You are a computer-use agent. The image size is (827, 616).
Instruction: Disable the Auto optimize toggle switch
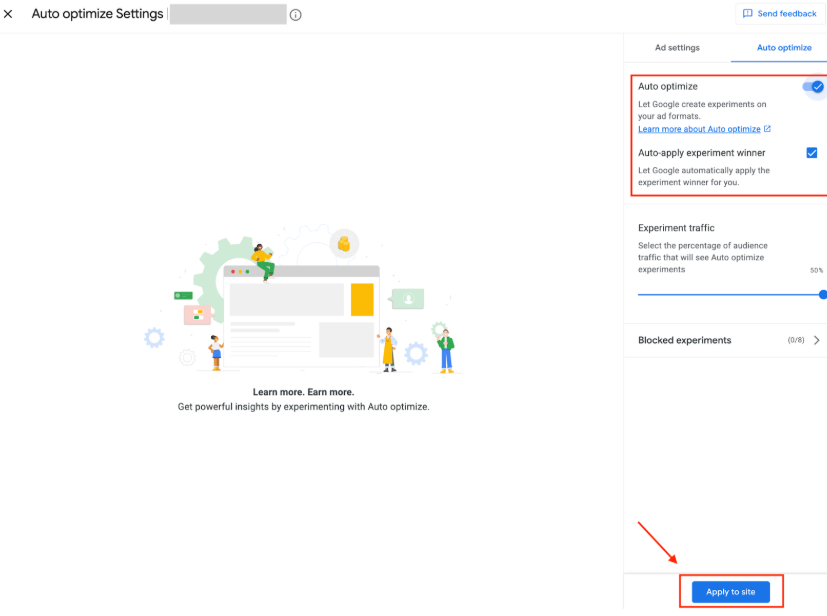click(x=813, y=87)
